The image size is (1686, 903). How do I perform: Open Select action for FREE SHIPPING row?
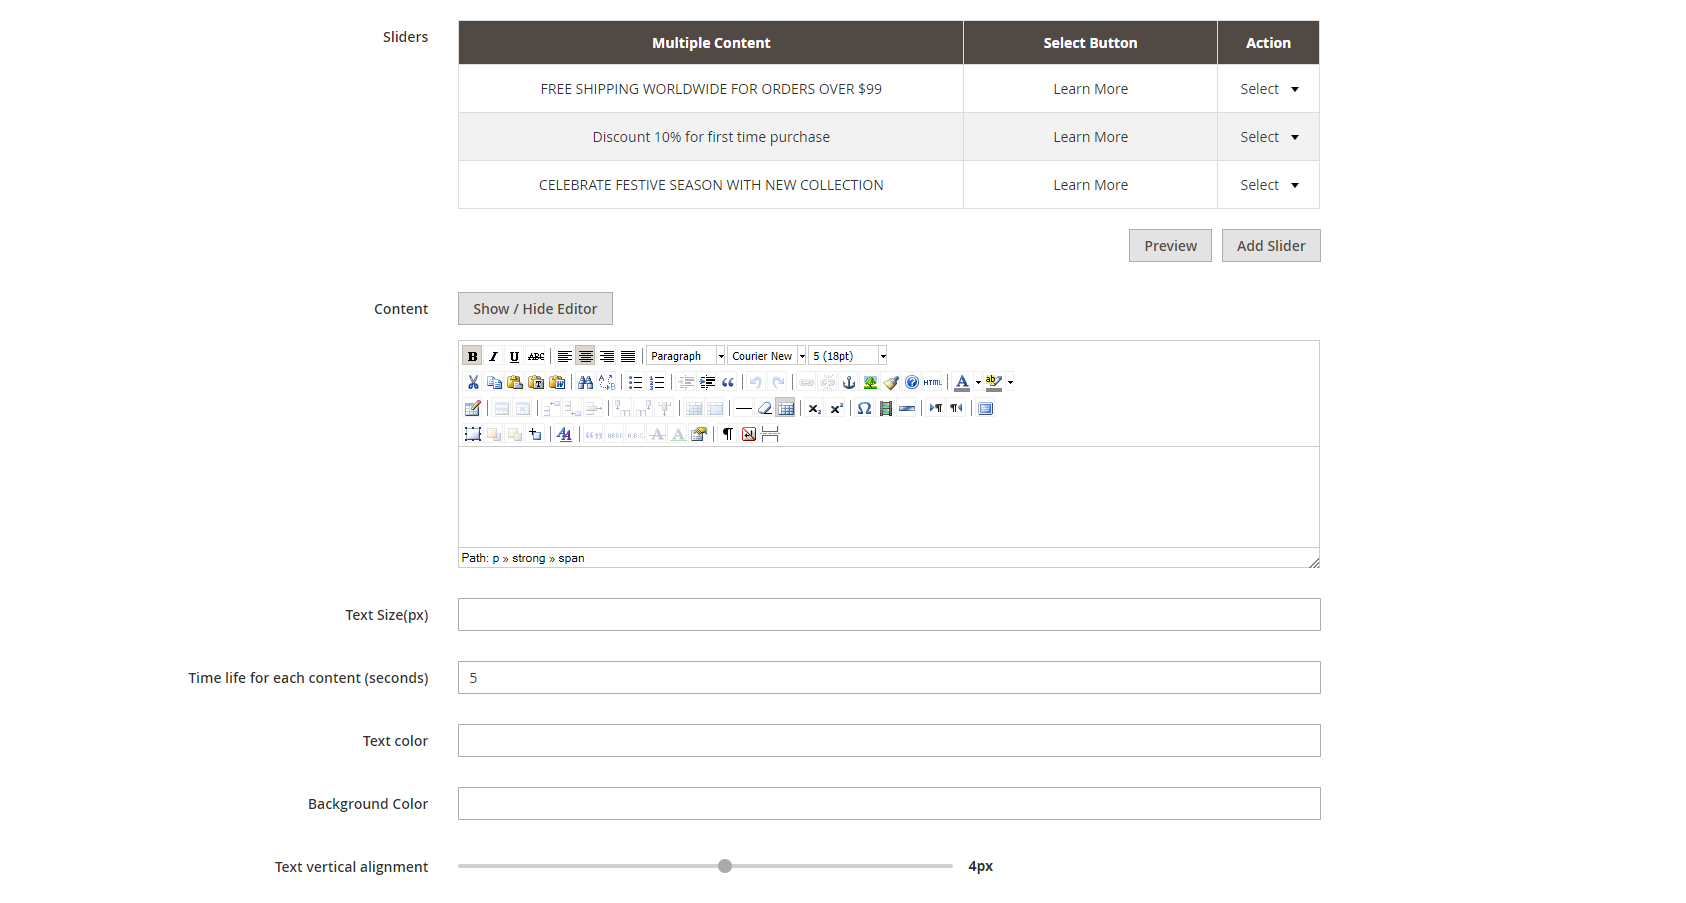coord(1268,89)
